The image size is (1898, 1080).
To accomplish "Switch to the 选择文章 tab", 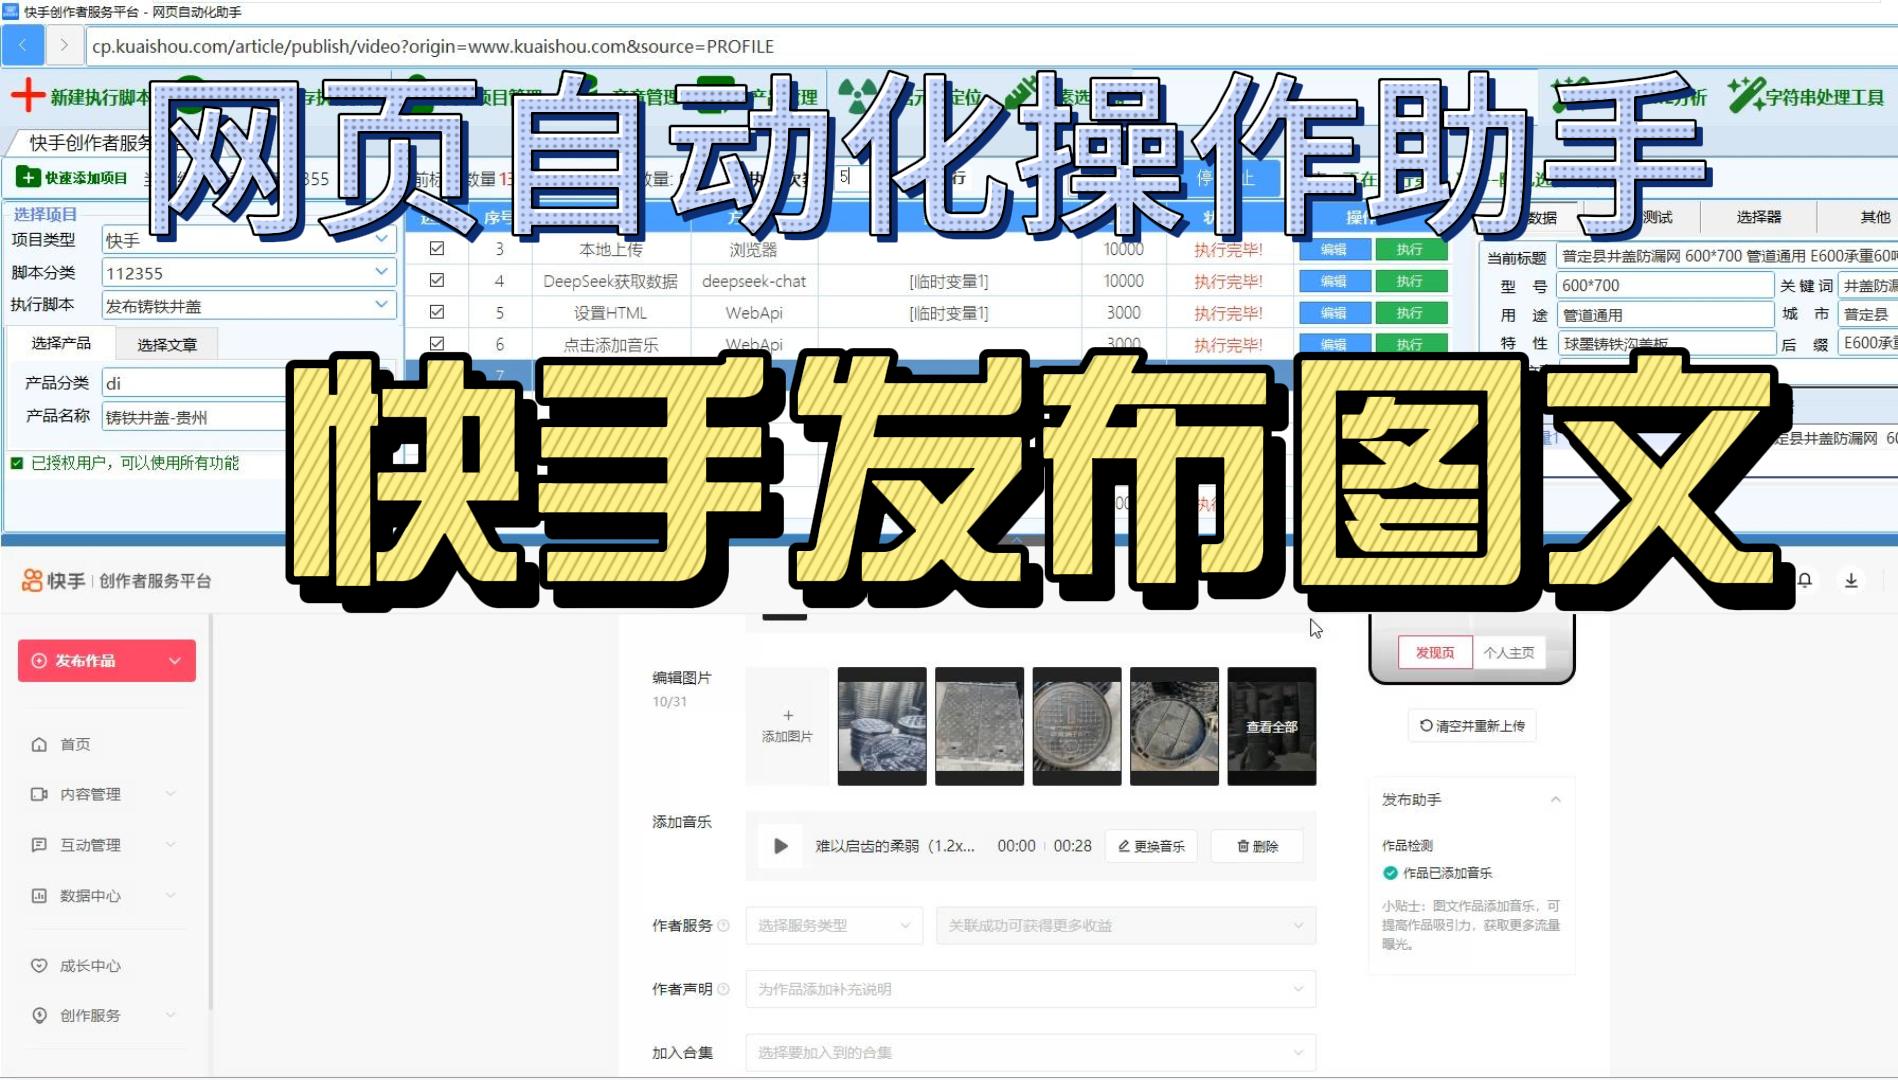I will [x=167, y=342].
